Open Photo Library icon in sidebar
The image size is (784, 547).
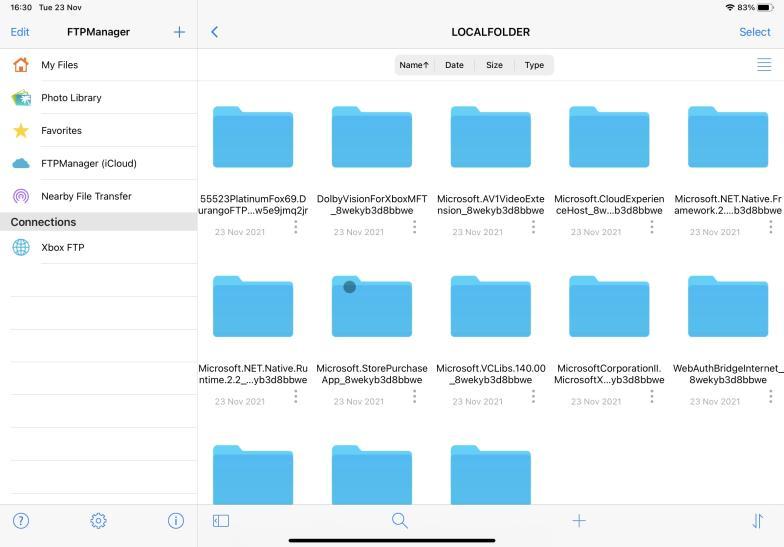coord(21,98)
